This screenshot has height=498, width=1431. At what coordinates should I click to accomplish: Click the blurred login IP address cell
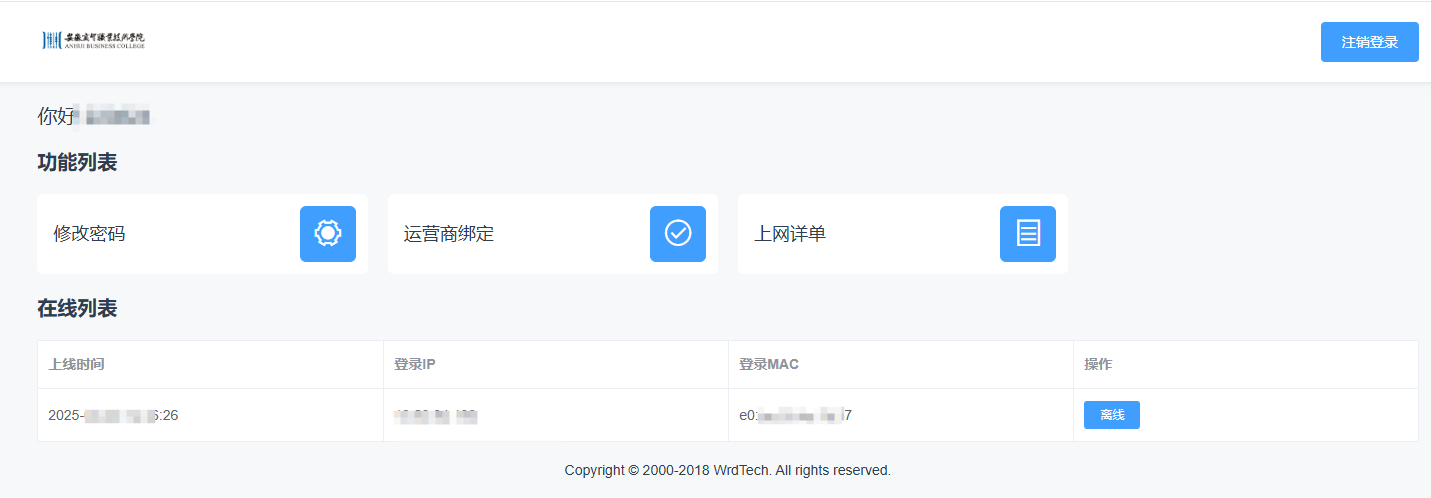click(x=436, y=415)
